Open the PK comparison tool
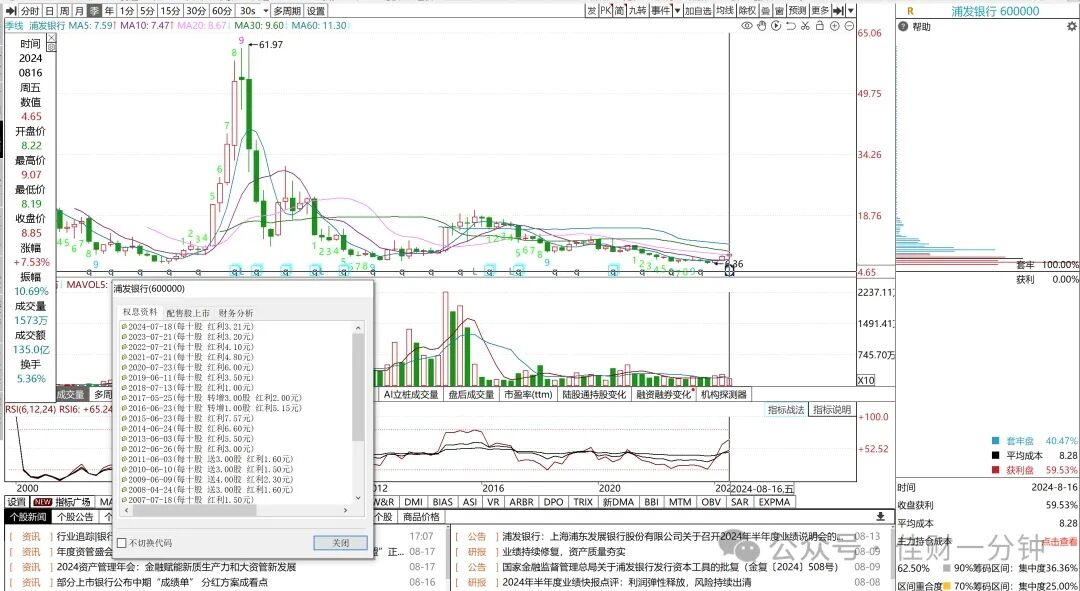 (x=605, y=11)
